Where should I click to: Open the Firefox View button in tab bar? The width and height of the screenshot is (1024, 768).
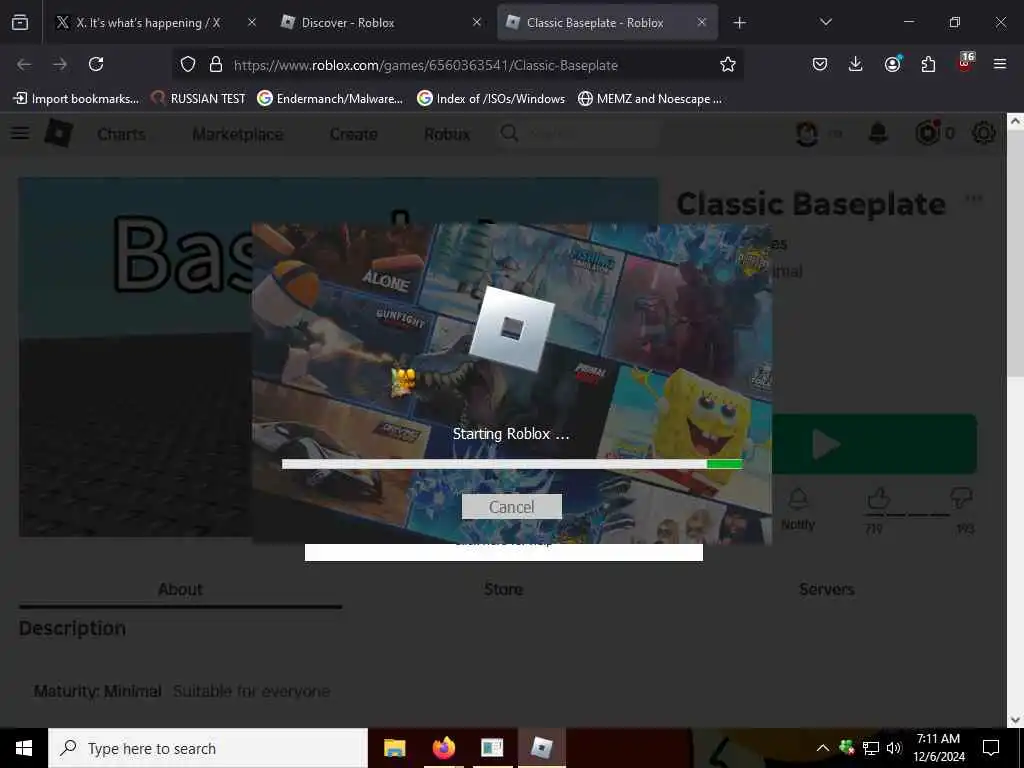click(20, 22)
